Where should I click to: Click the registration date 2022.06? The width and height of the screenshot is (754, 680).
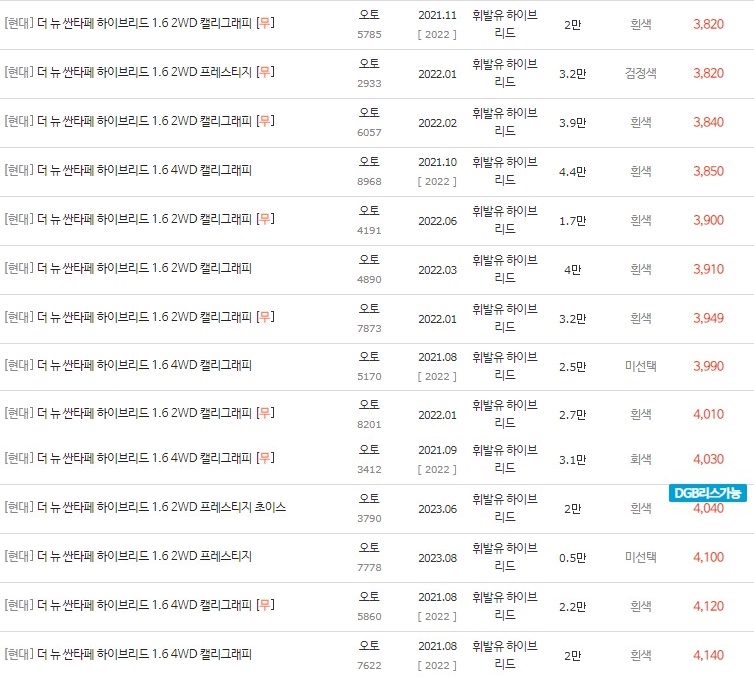[x=437, y=221]
